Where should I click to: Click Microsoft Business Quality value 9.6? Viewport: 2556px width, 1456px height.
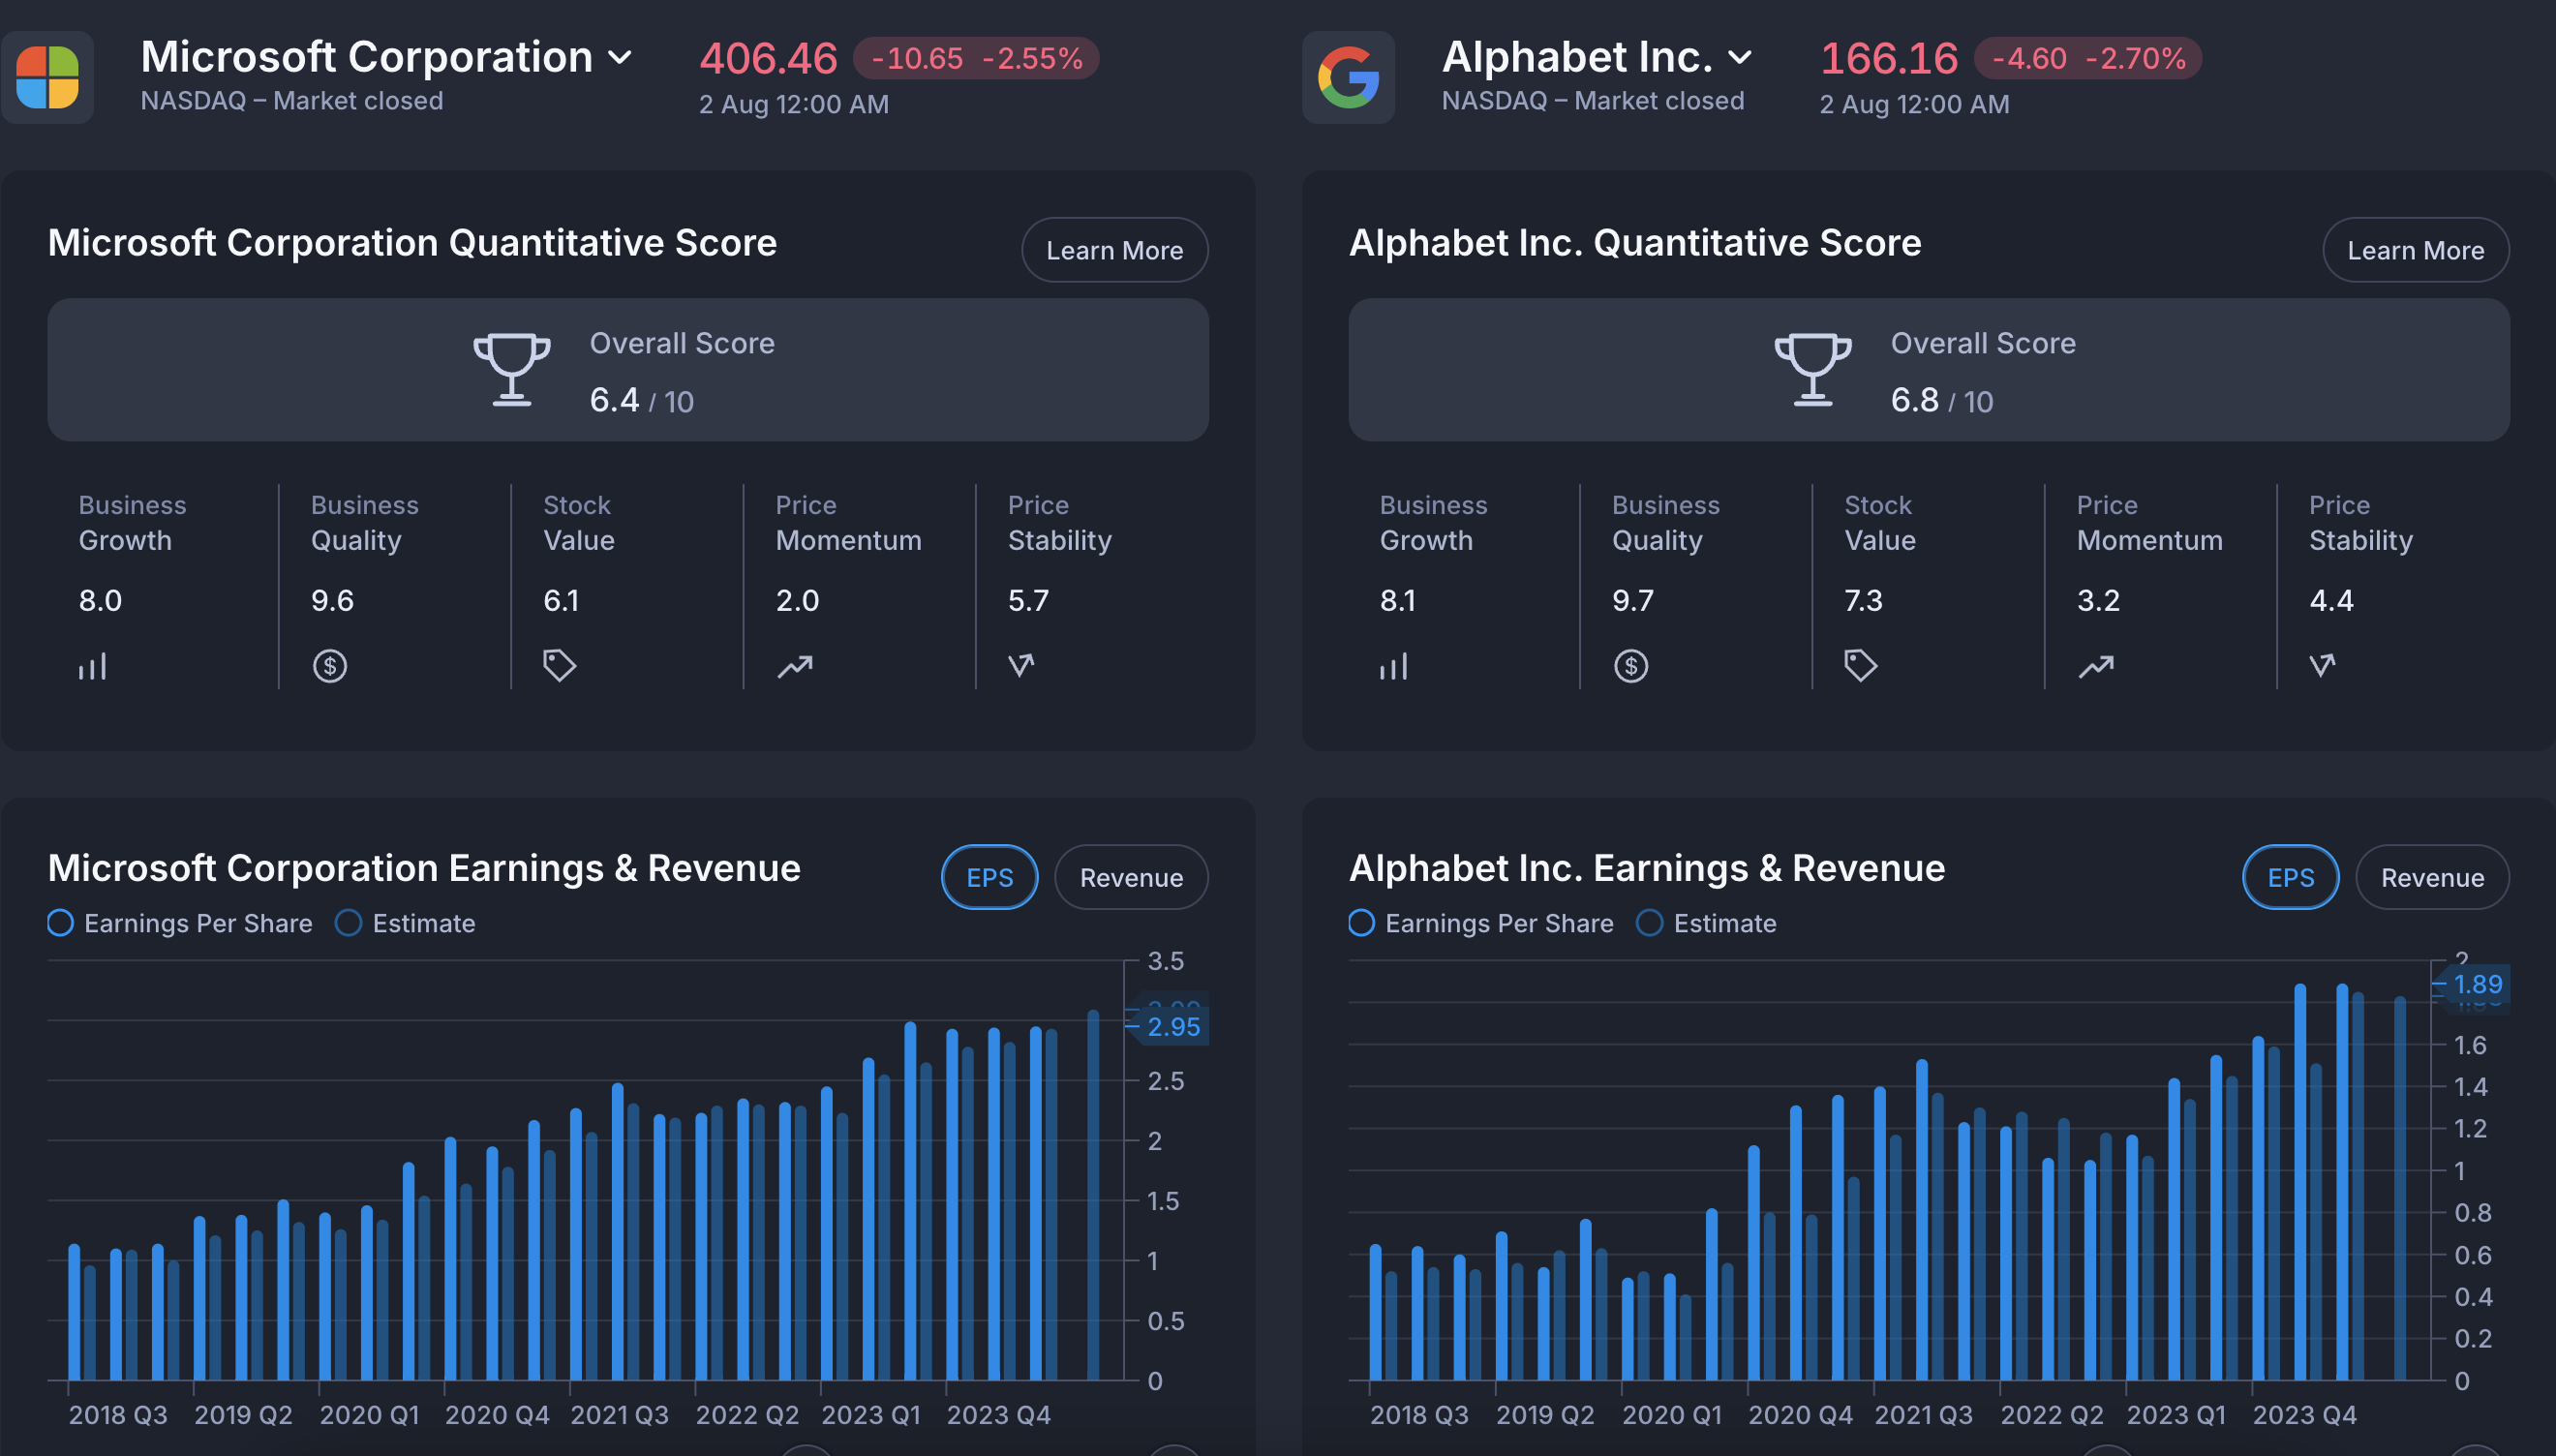coord(332,600)
